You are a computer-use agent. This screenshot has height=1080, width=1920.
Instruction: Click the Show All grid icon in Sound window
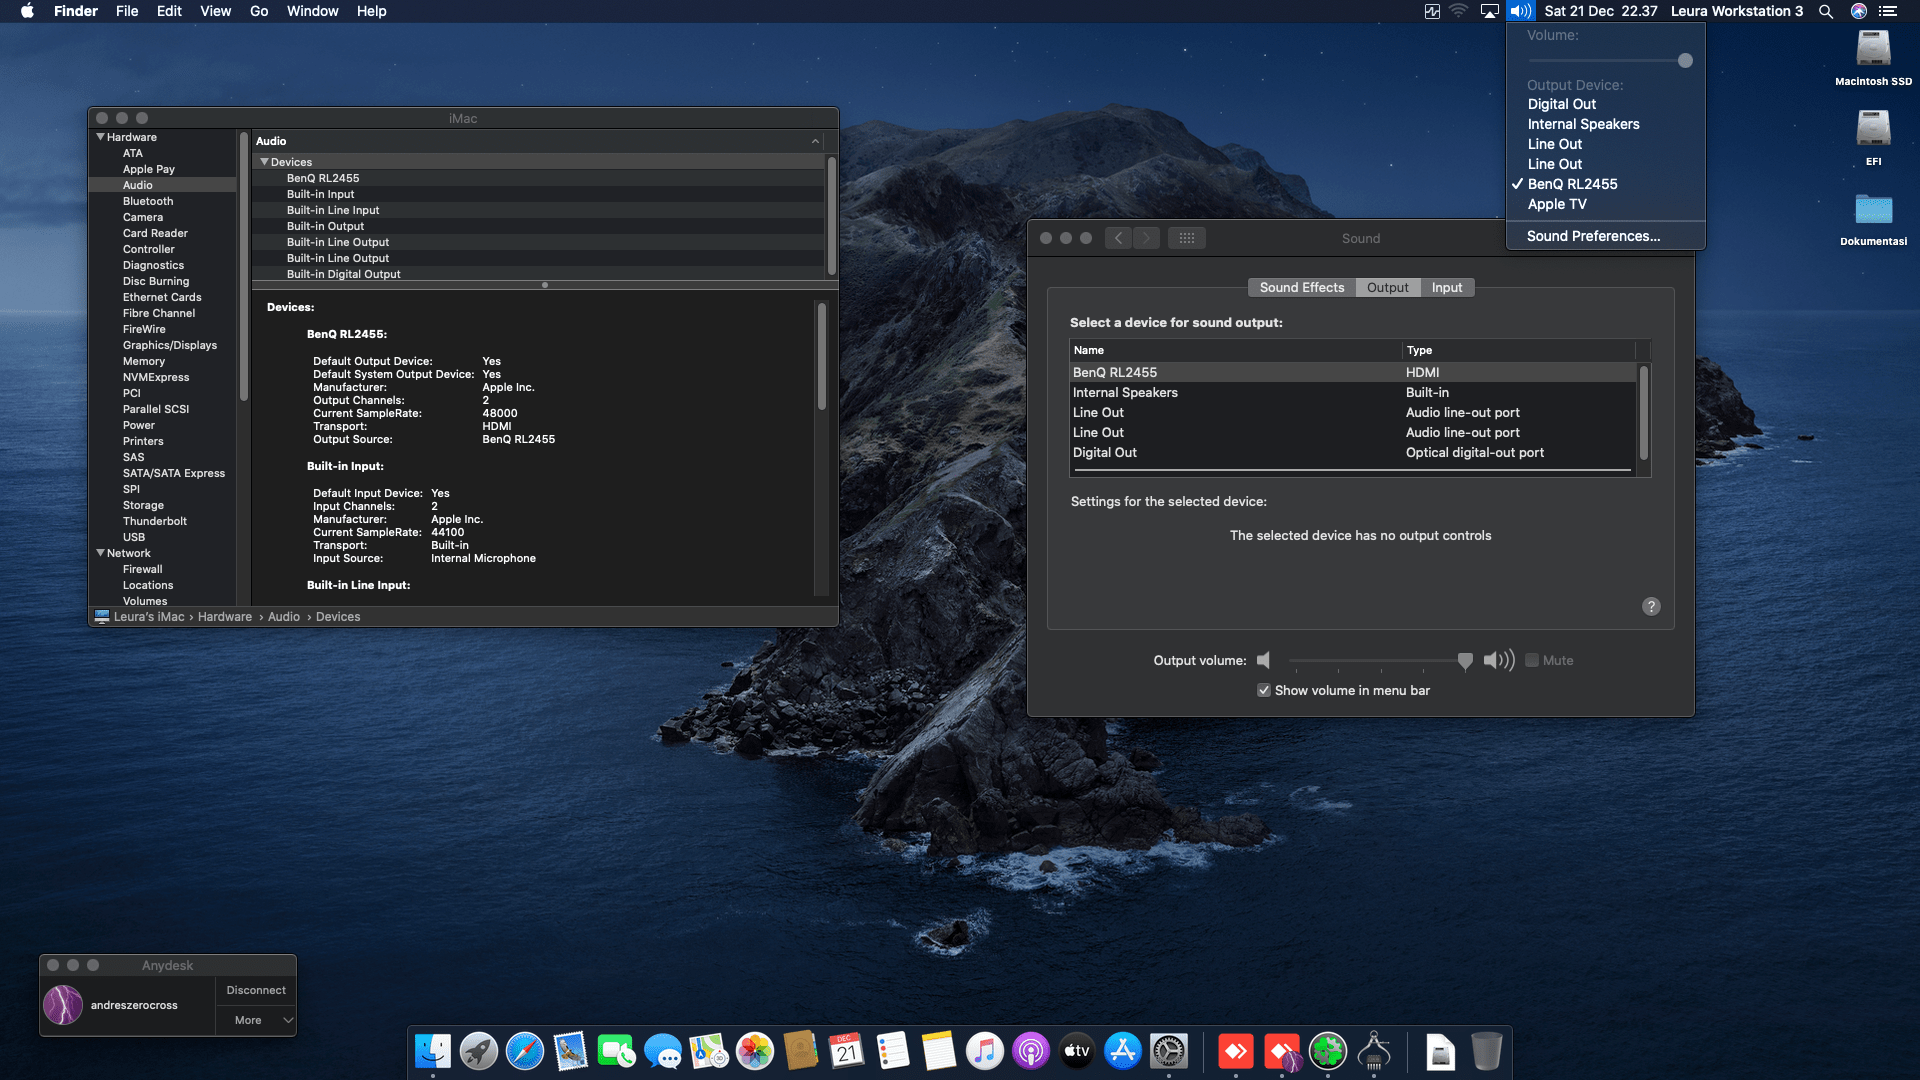[1187, 237]
